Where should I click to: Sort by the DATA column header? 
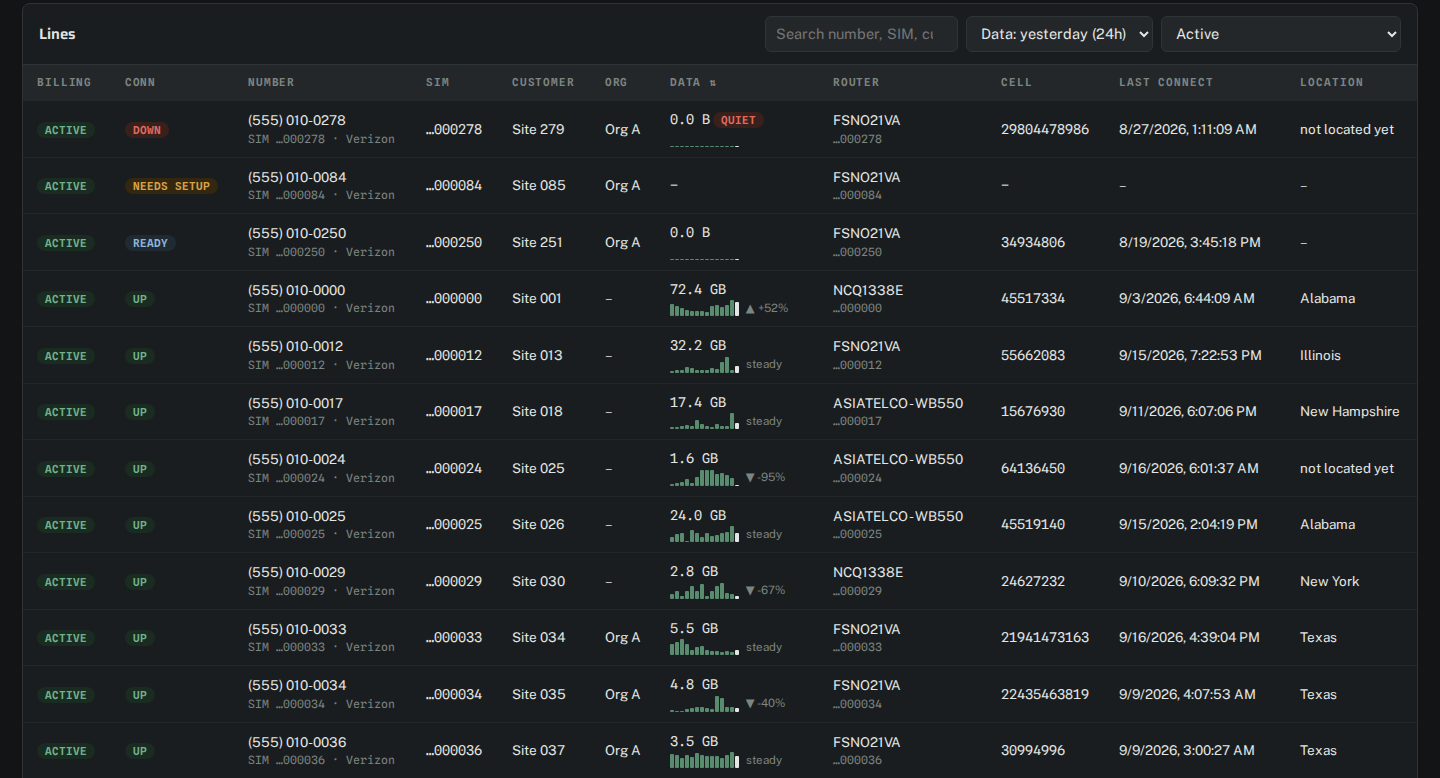pyautogui.click(x=693, y=82)
